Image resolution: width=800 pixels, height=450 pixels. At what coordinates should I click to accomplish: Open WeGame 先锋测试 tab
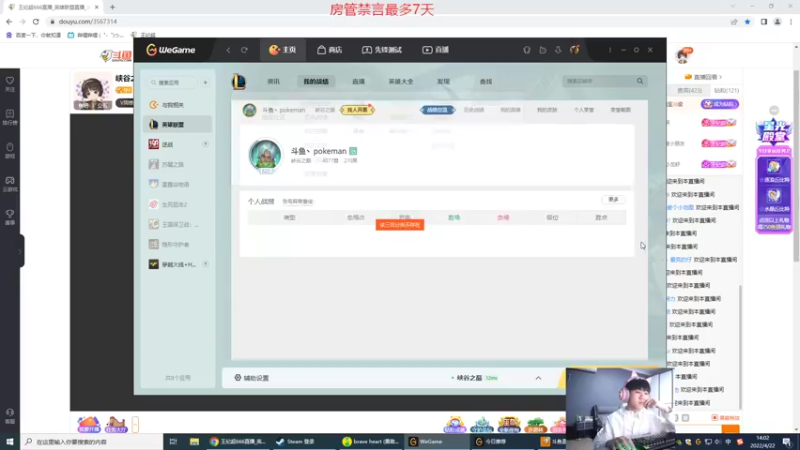382,50
